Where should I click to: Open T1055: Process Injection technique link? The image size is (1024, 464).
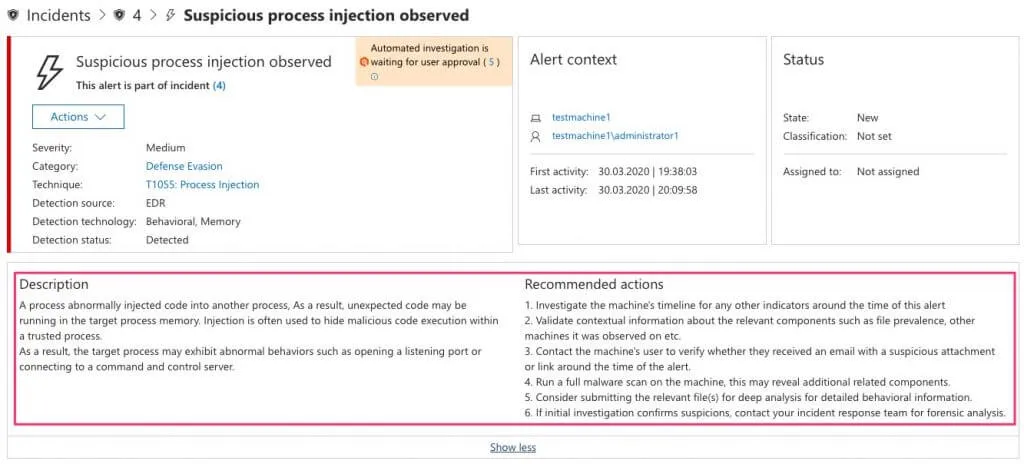pos(202,185)
